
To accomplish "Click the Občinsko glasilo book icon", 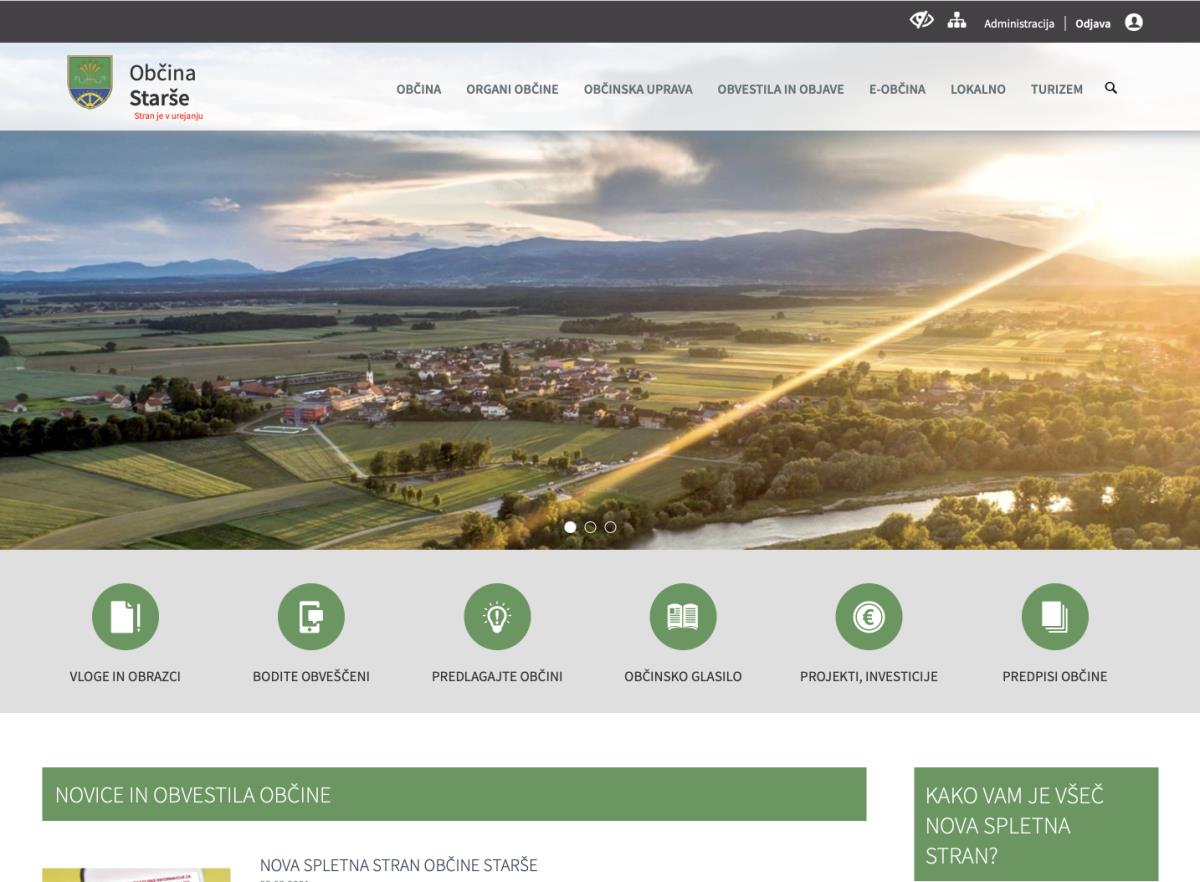I will 683,617.
